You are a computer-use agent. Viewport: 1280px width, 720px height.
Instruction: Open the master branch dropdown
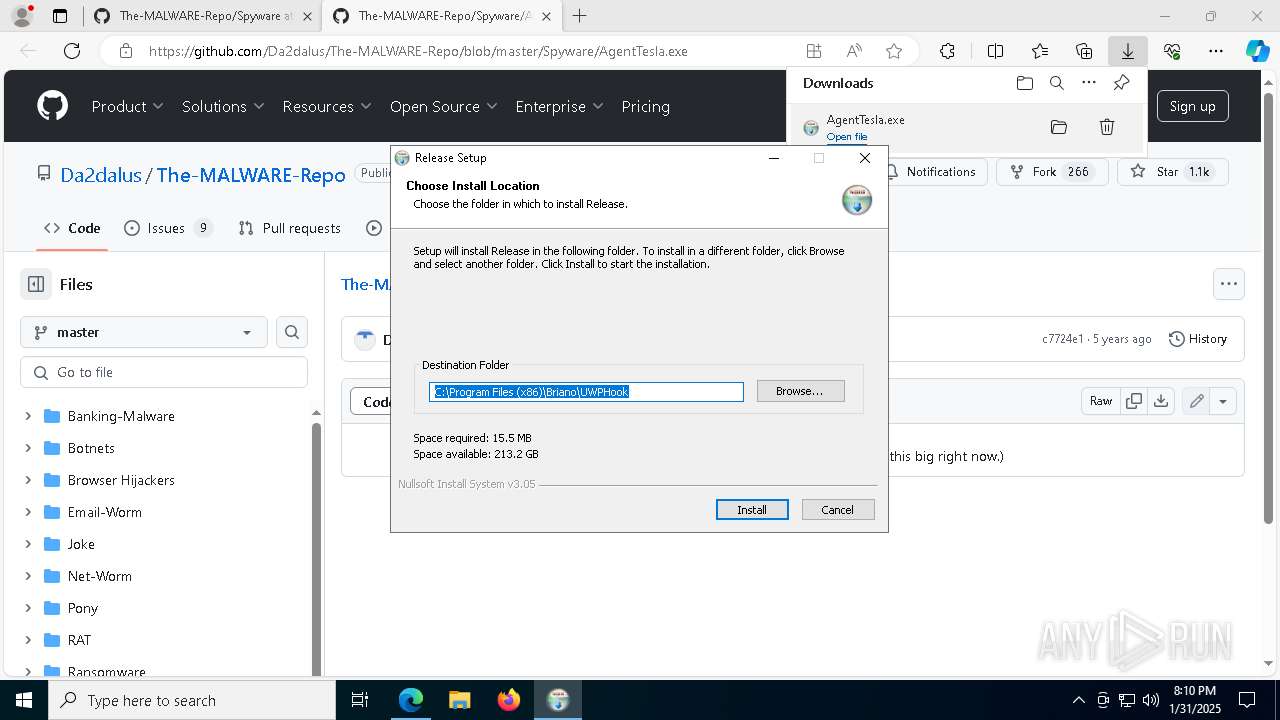(x=144, y=332)
